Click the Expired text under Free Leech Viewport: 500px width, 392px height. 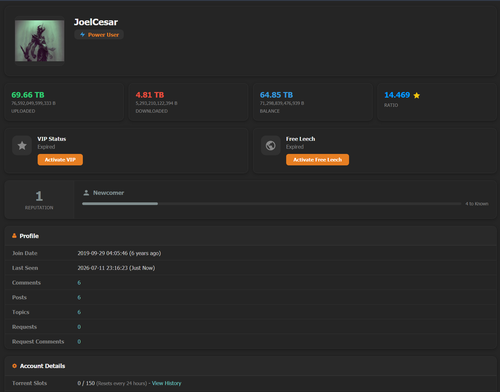click(295, 147)
